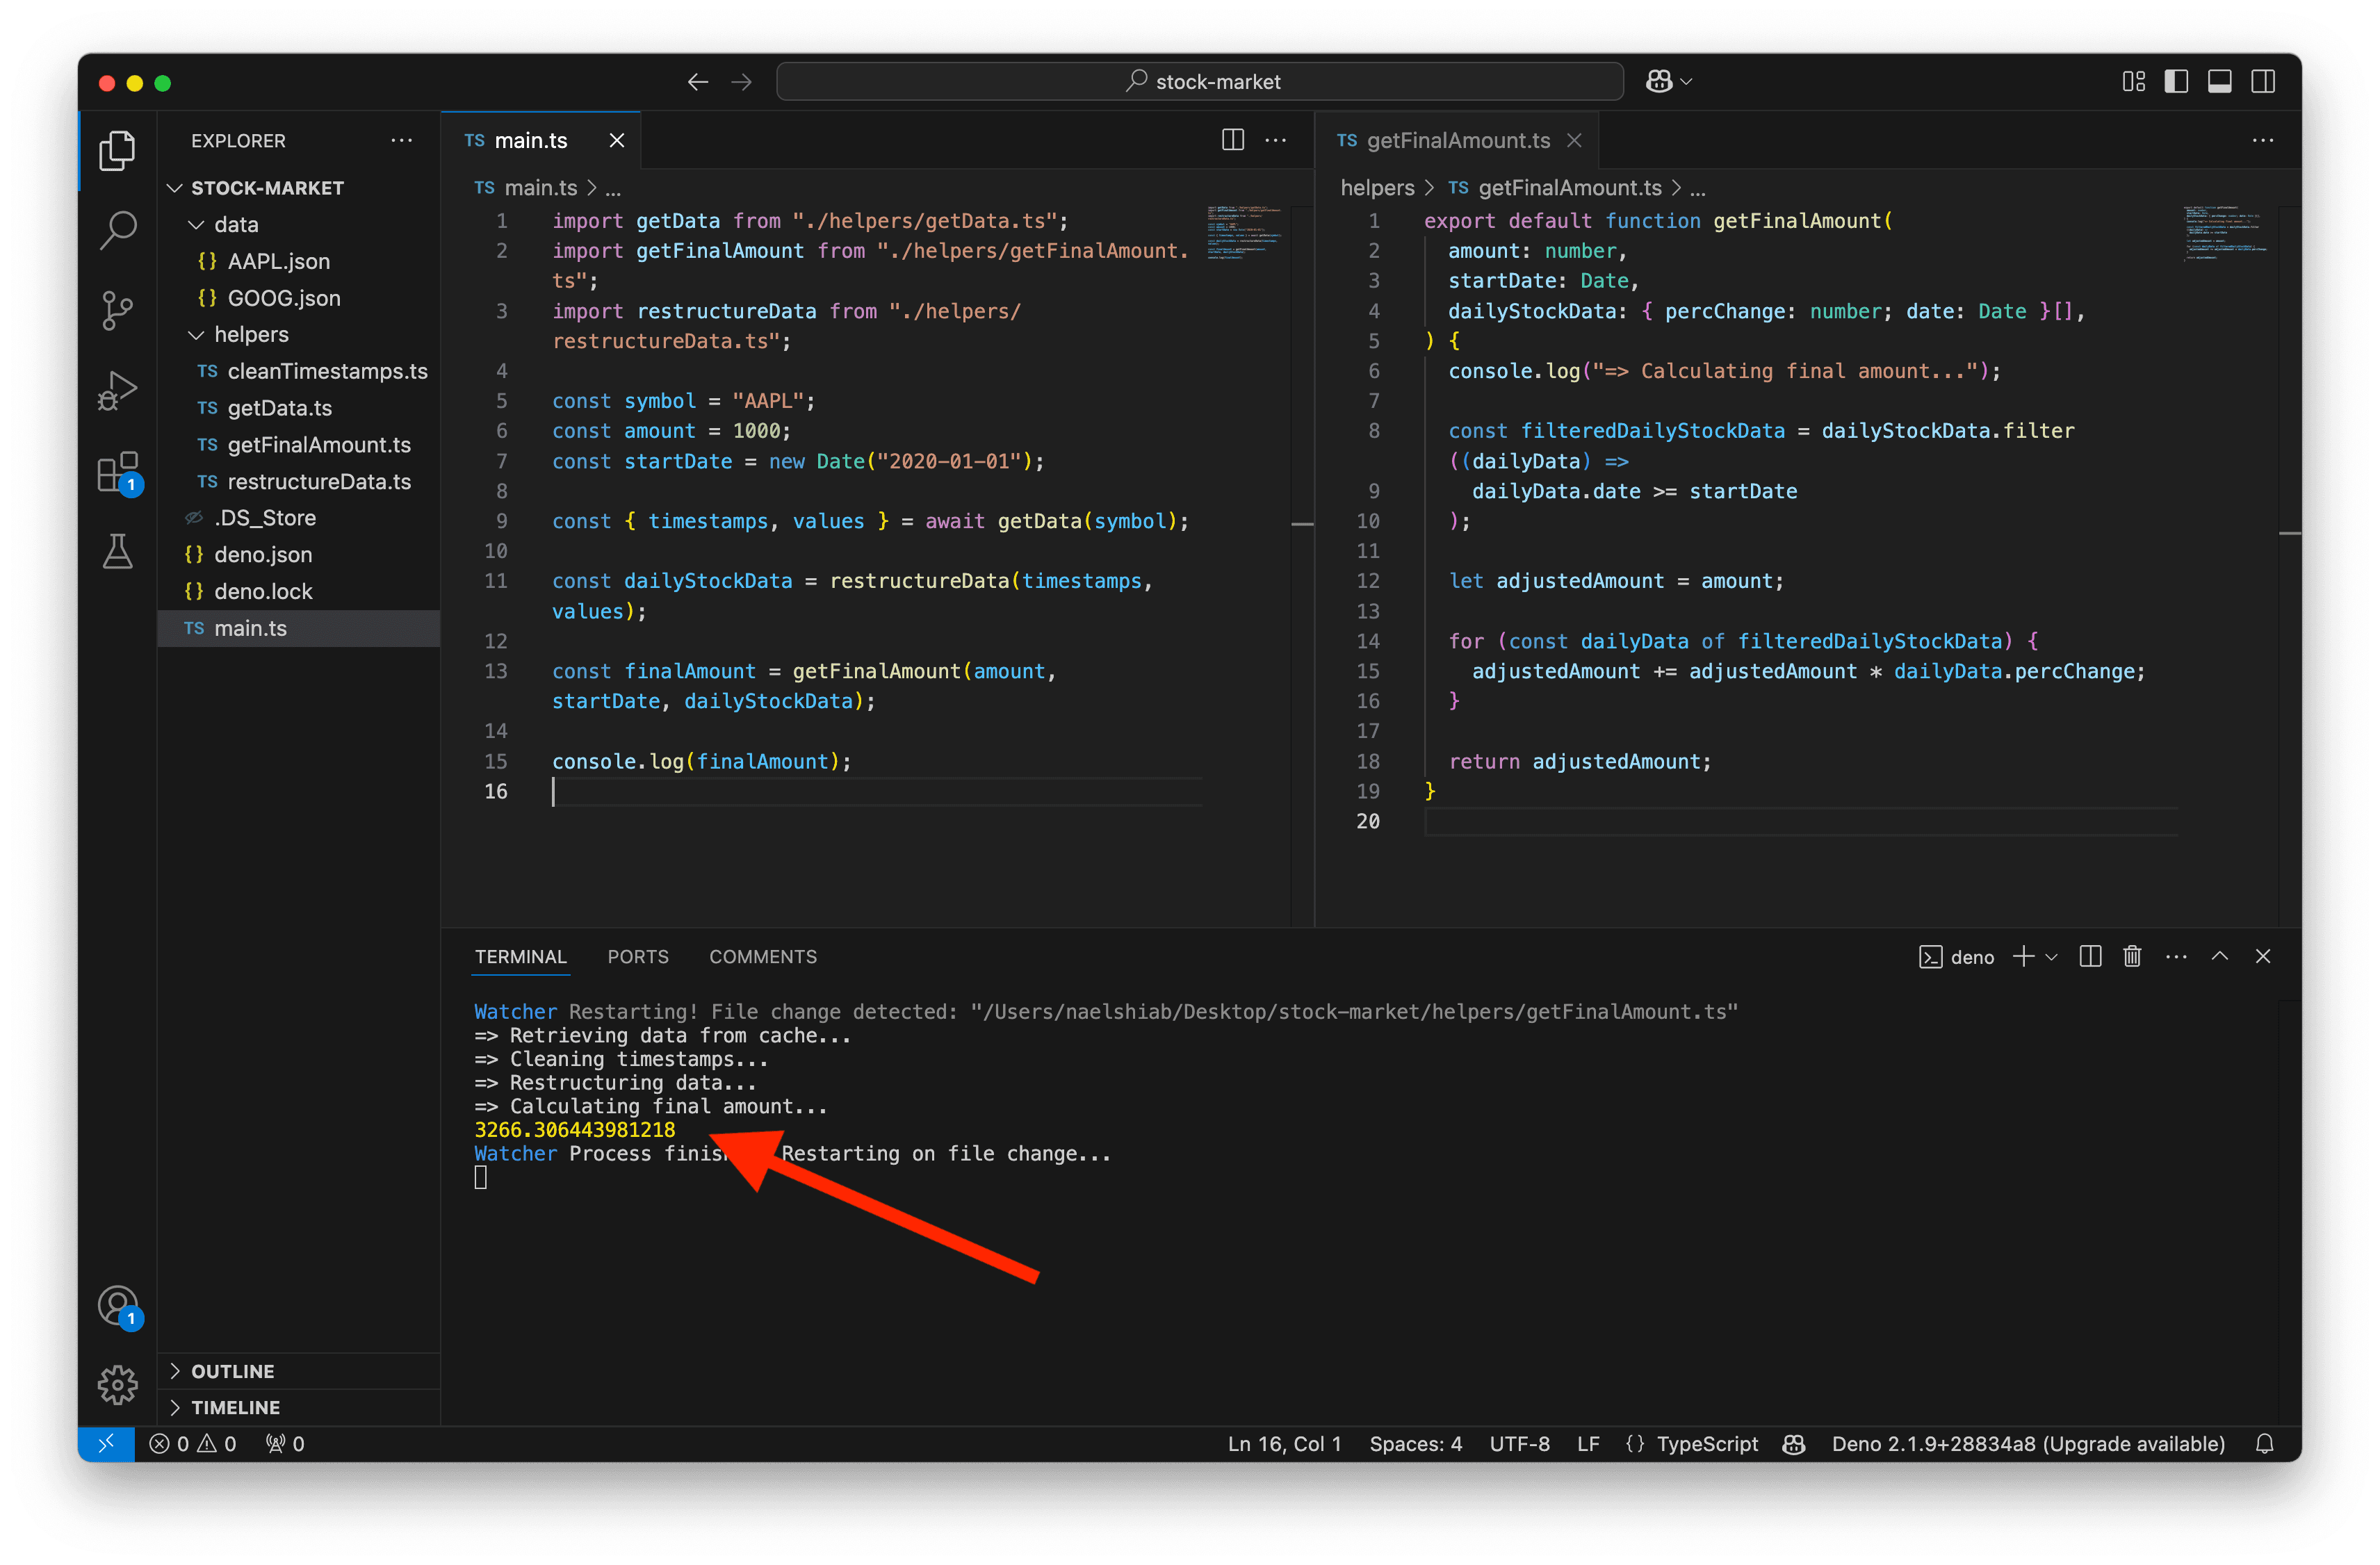
Task: Open the Run and Debug view
Action: click(117, 391)
